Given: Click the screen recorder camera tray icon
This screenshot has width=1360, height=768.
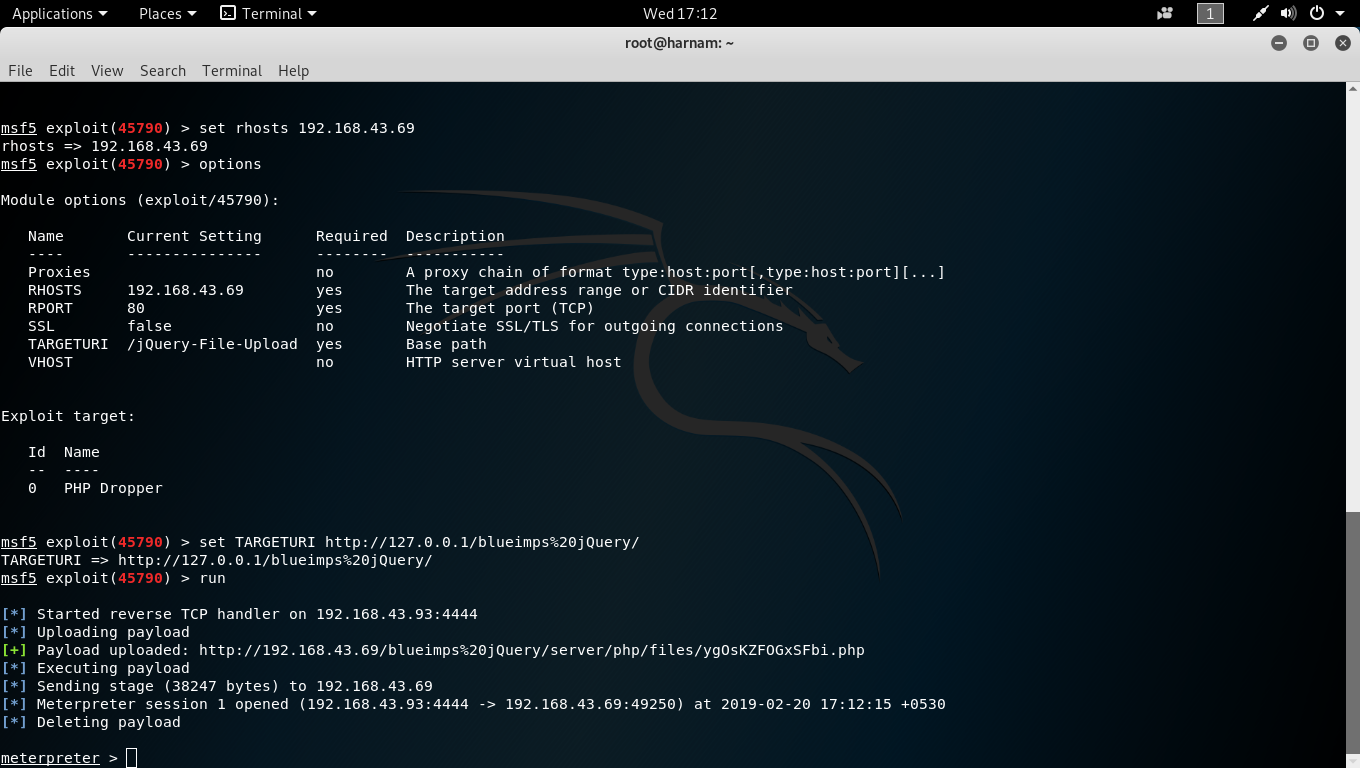Looking at the screenshot, I should 1164,13.
